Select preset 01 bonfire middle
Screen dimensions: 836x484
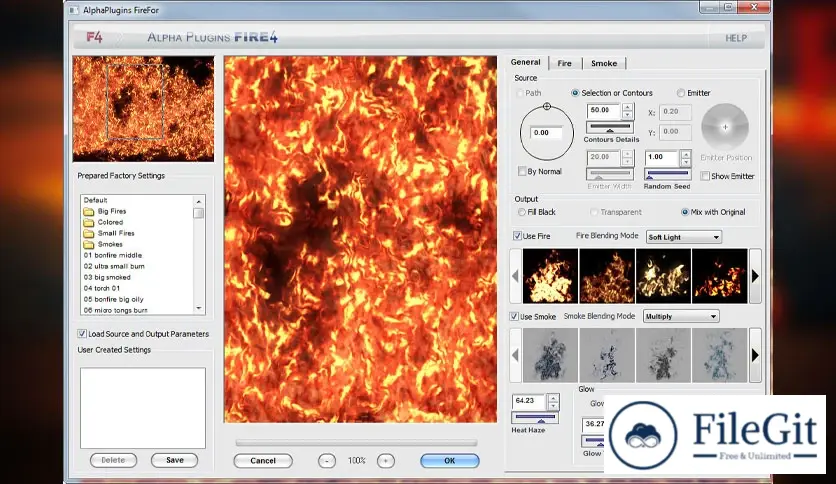click(112, 255)
